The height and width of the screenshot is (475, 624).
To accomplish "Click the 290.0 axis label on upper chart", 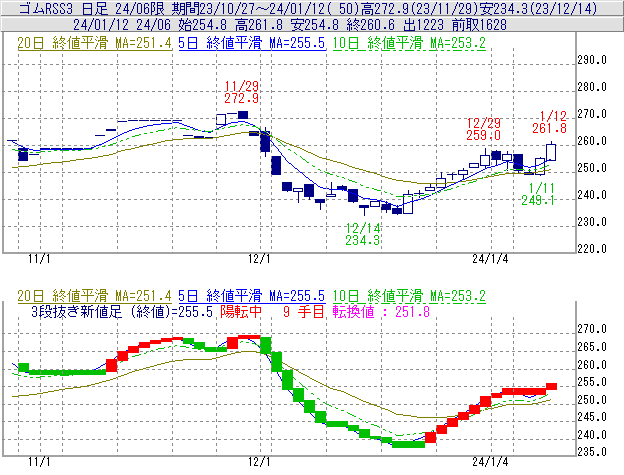I will click(592, 60).
